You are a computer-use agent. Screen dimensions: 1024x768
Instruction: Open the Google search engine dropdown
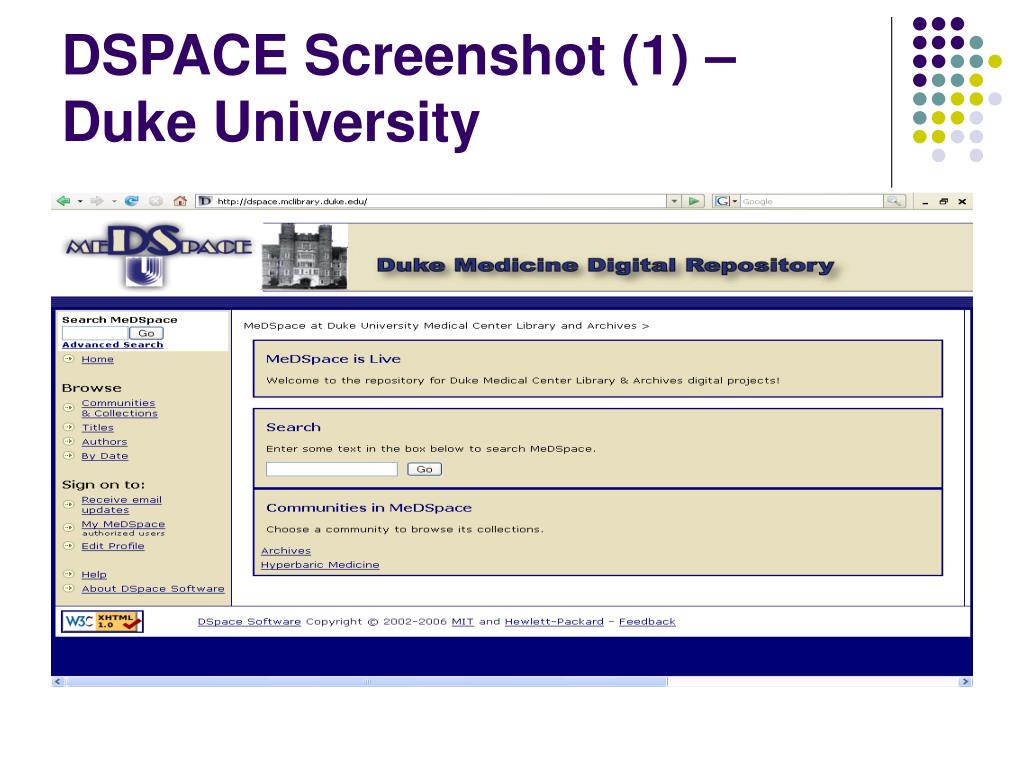735,201
